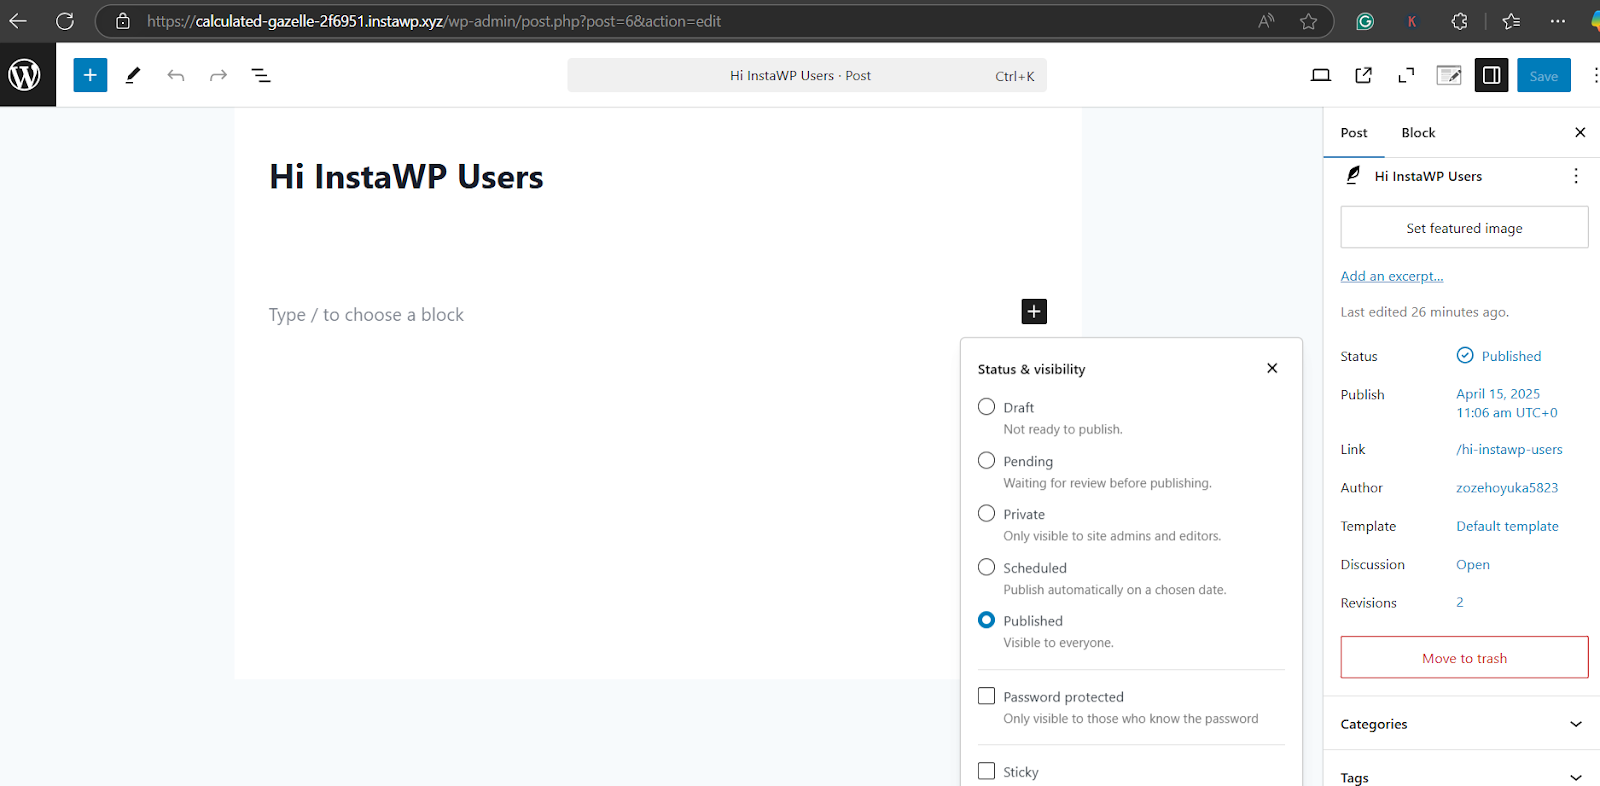Open editor Options three-dot menu
Viewport: 1600px width, 786px height.
point(1593,75)
